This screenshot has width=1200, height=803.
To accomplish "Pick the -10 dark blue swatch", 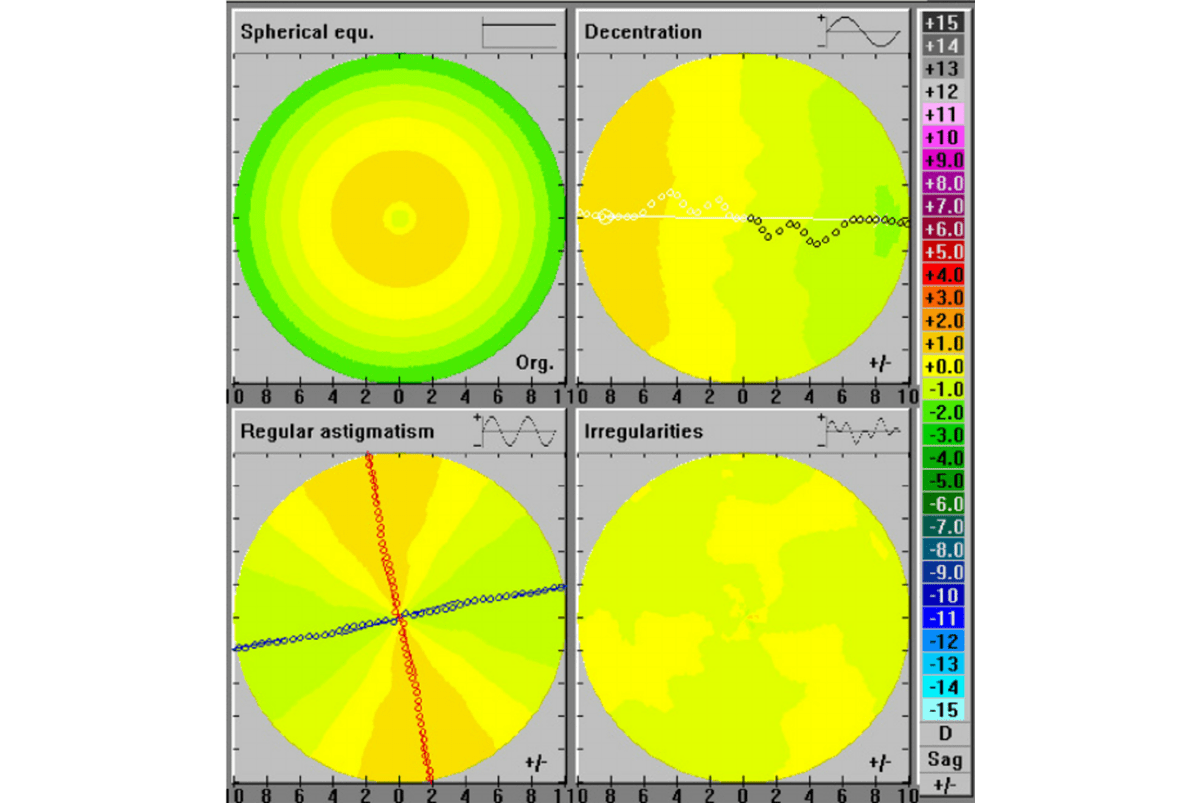I will click(x=943, y=595).
